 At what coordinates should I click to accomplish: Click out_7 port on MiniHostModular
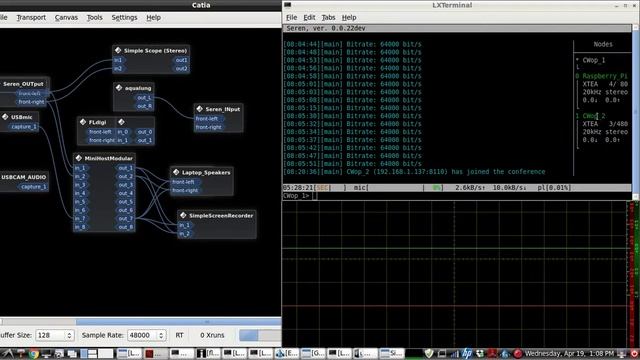(125, 219)
